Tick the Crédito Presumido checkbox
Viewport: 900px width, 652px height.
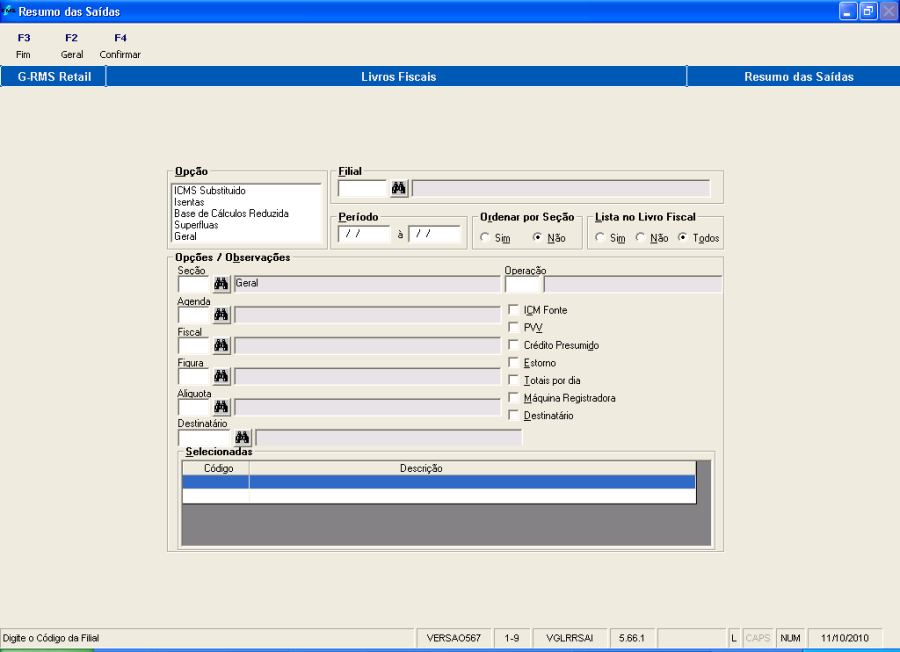click(514, 345)
